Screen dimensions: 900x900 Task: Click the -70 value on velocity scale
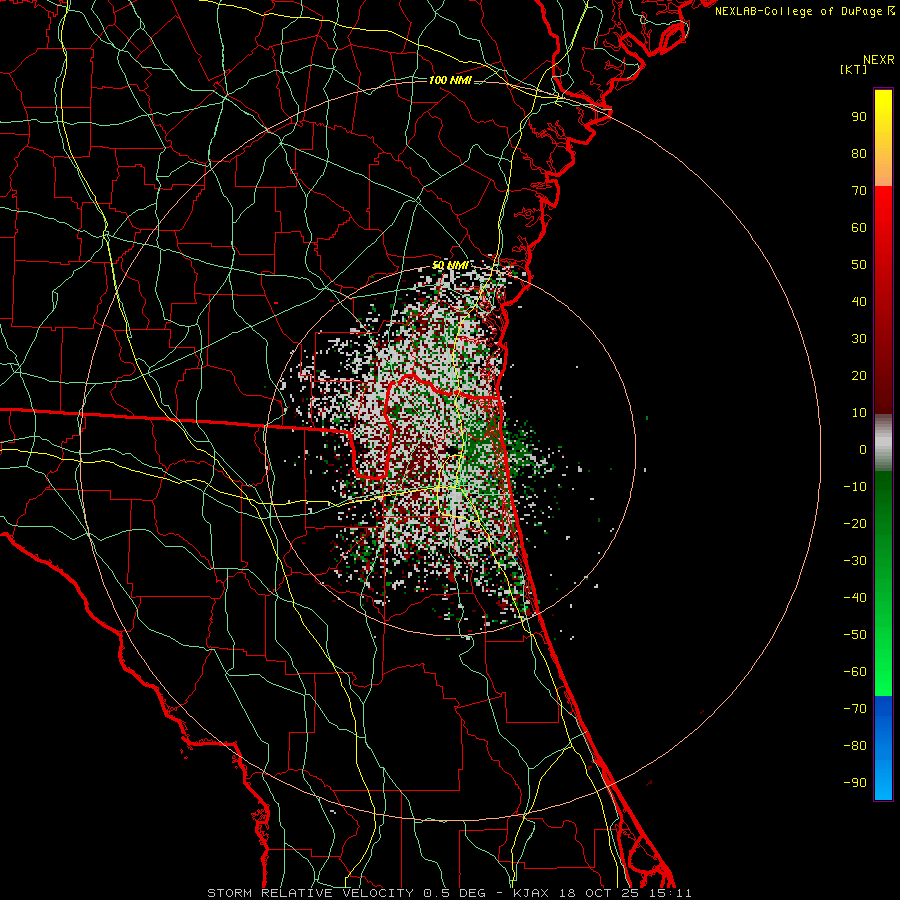pos(855,709)
